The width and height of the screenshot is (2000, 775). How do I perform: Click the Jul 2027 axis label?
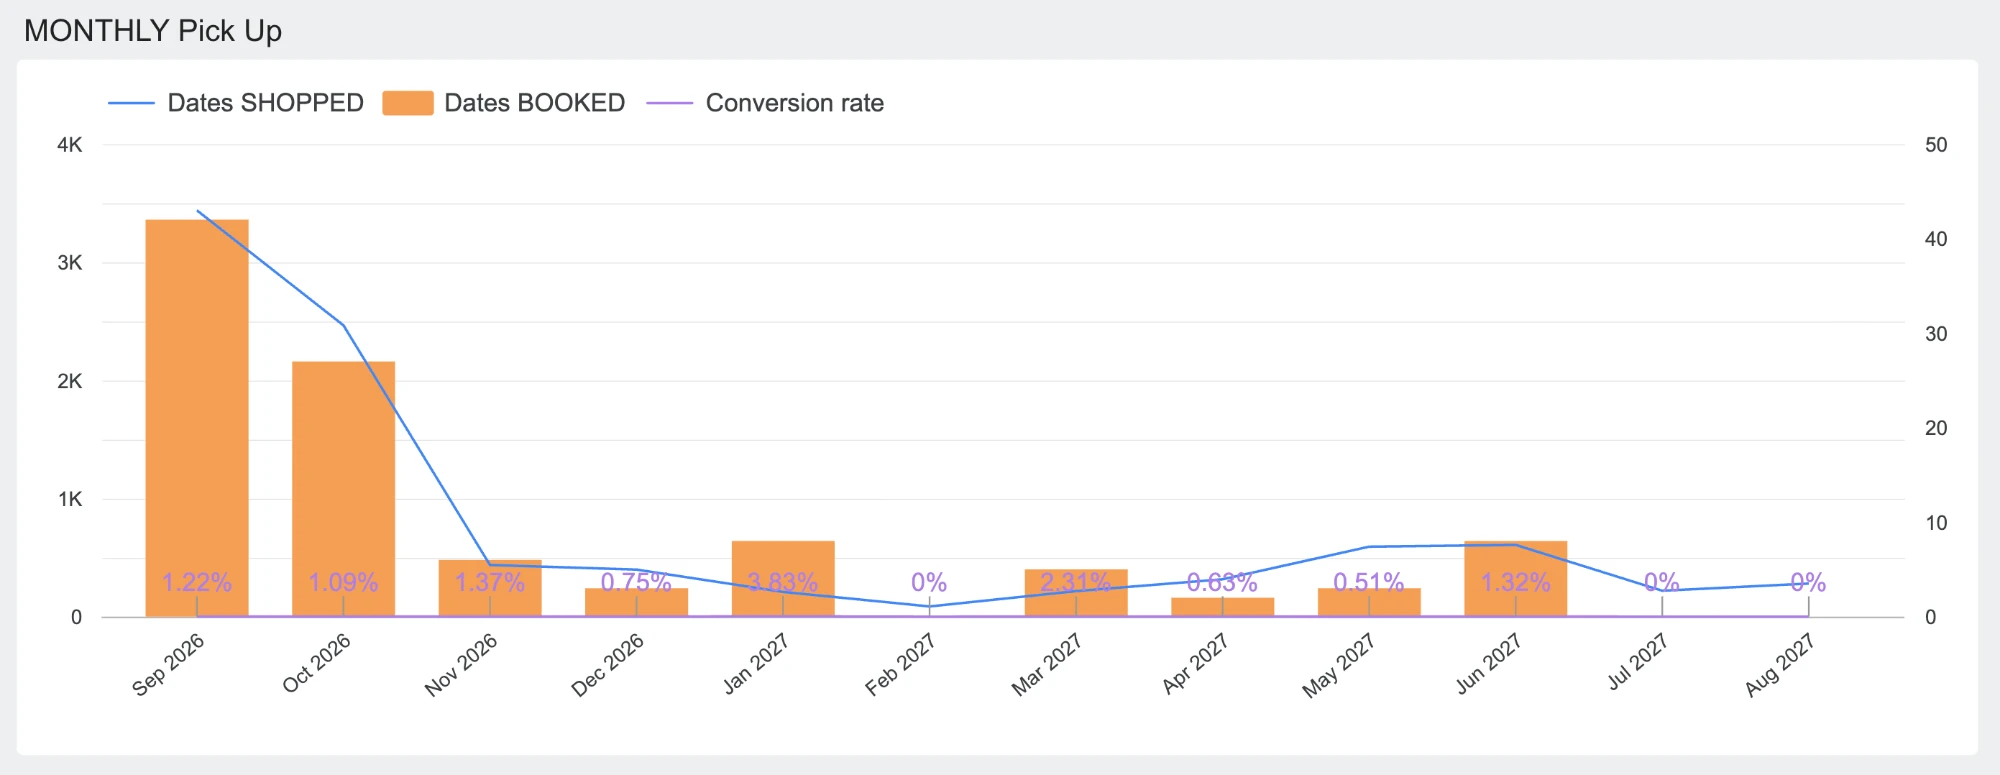click(x=1637, y=662)
